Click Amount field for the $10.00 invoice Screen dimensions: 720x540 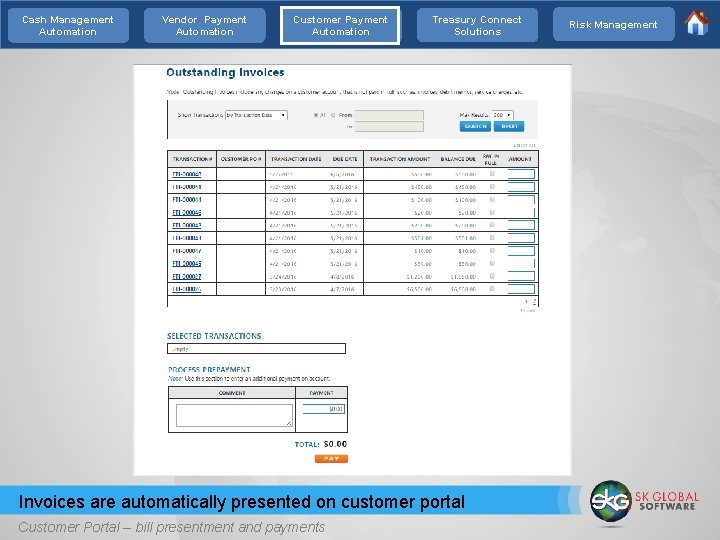[521, 251]
